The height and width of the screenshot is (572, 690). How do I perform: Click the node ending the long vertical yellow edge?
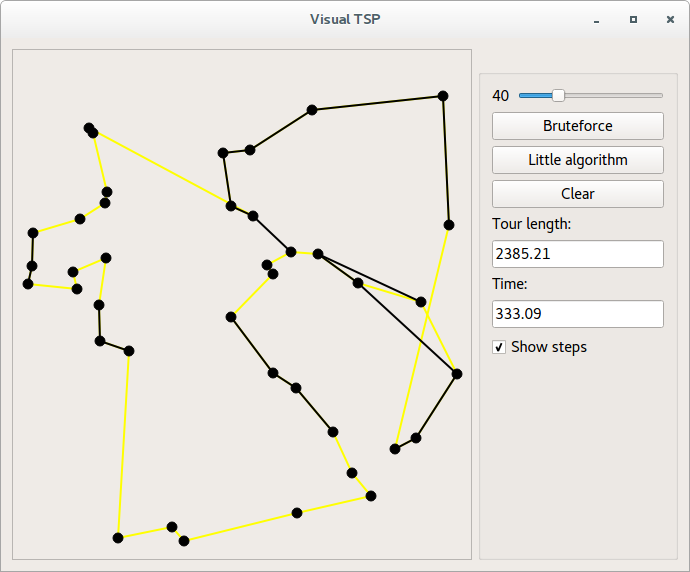(x=118, y=538)
